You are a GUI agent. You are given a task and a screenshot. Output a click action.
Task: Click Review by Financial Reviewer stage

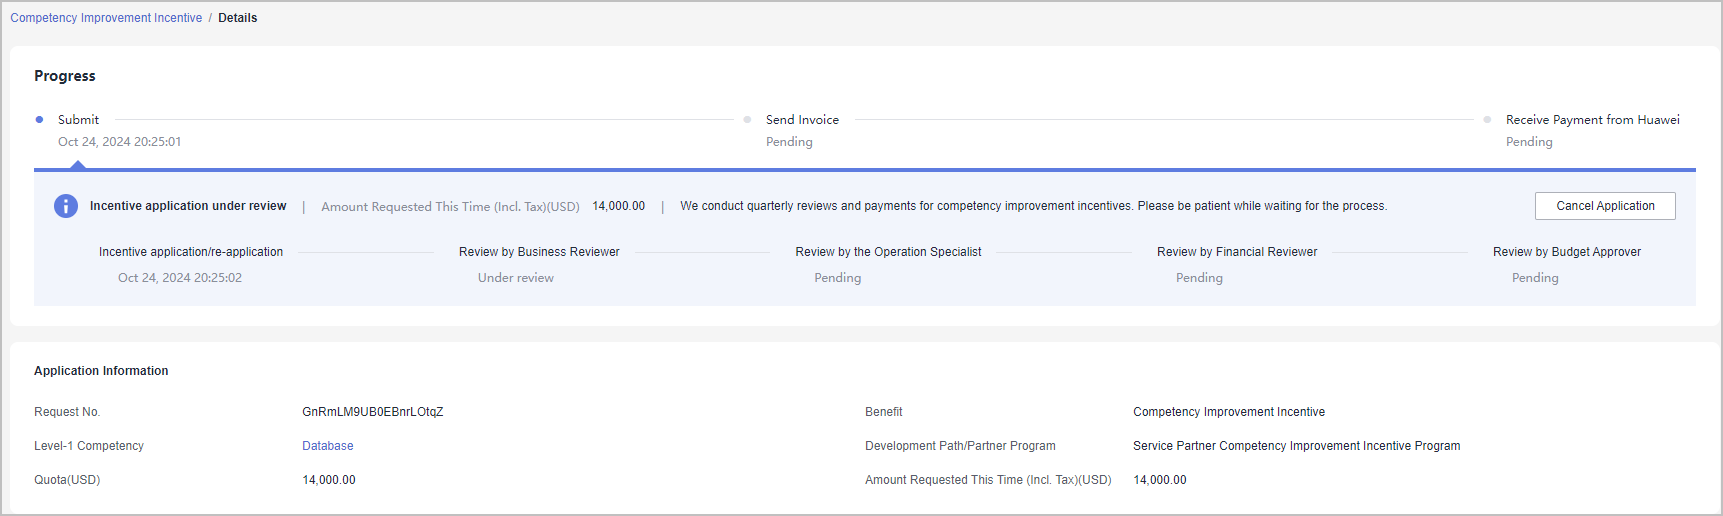(1237, 252)
